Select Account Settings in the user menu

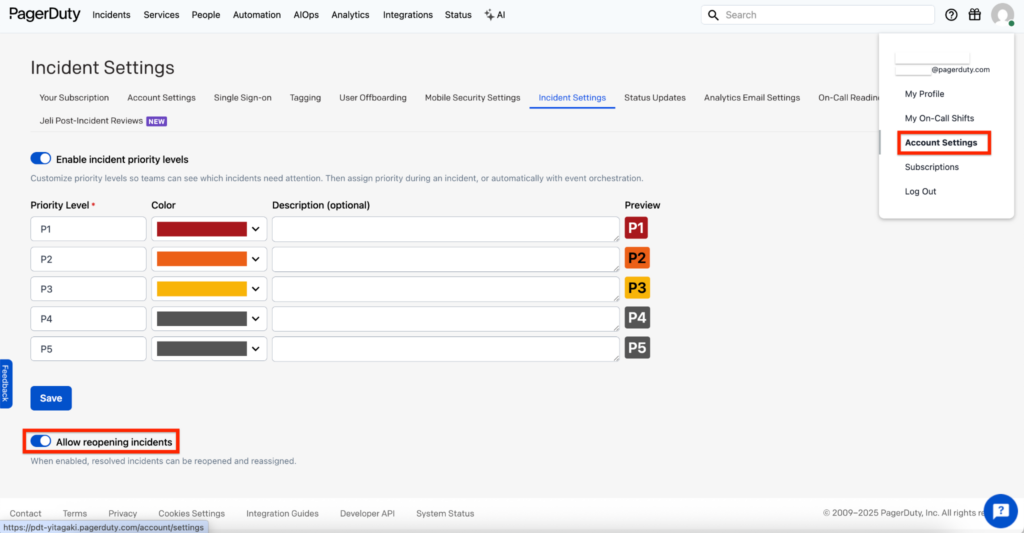[x=941, y=143]
